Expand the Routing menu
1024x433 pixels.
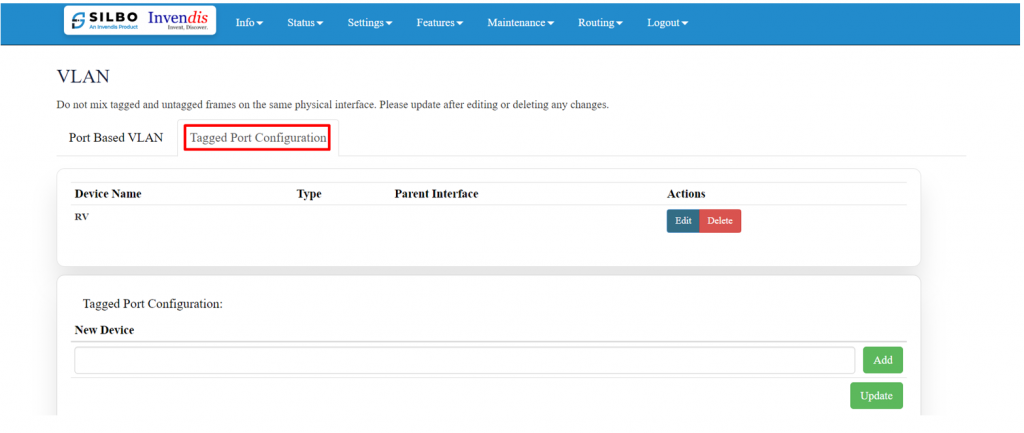pyautogui.click(x=600, y=23)
